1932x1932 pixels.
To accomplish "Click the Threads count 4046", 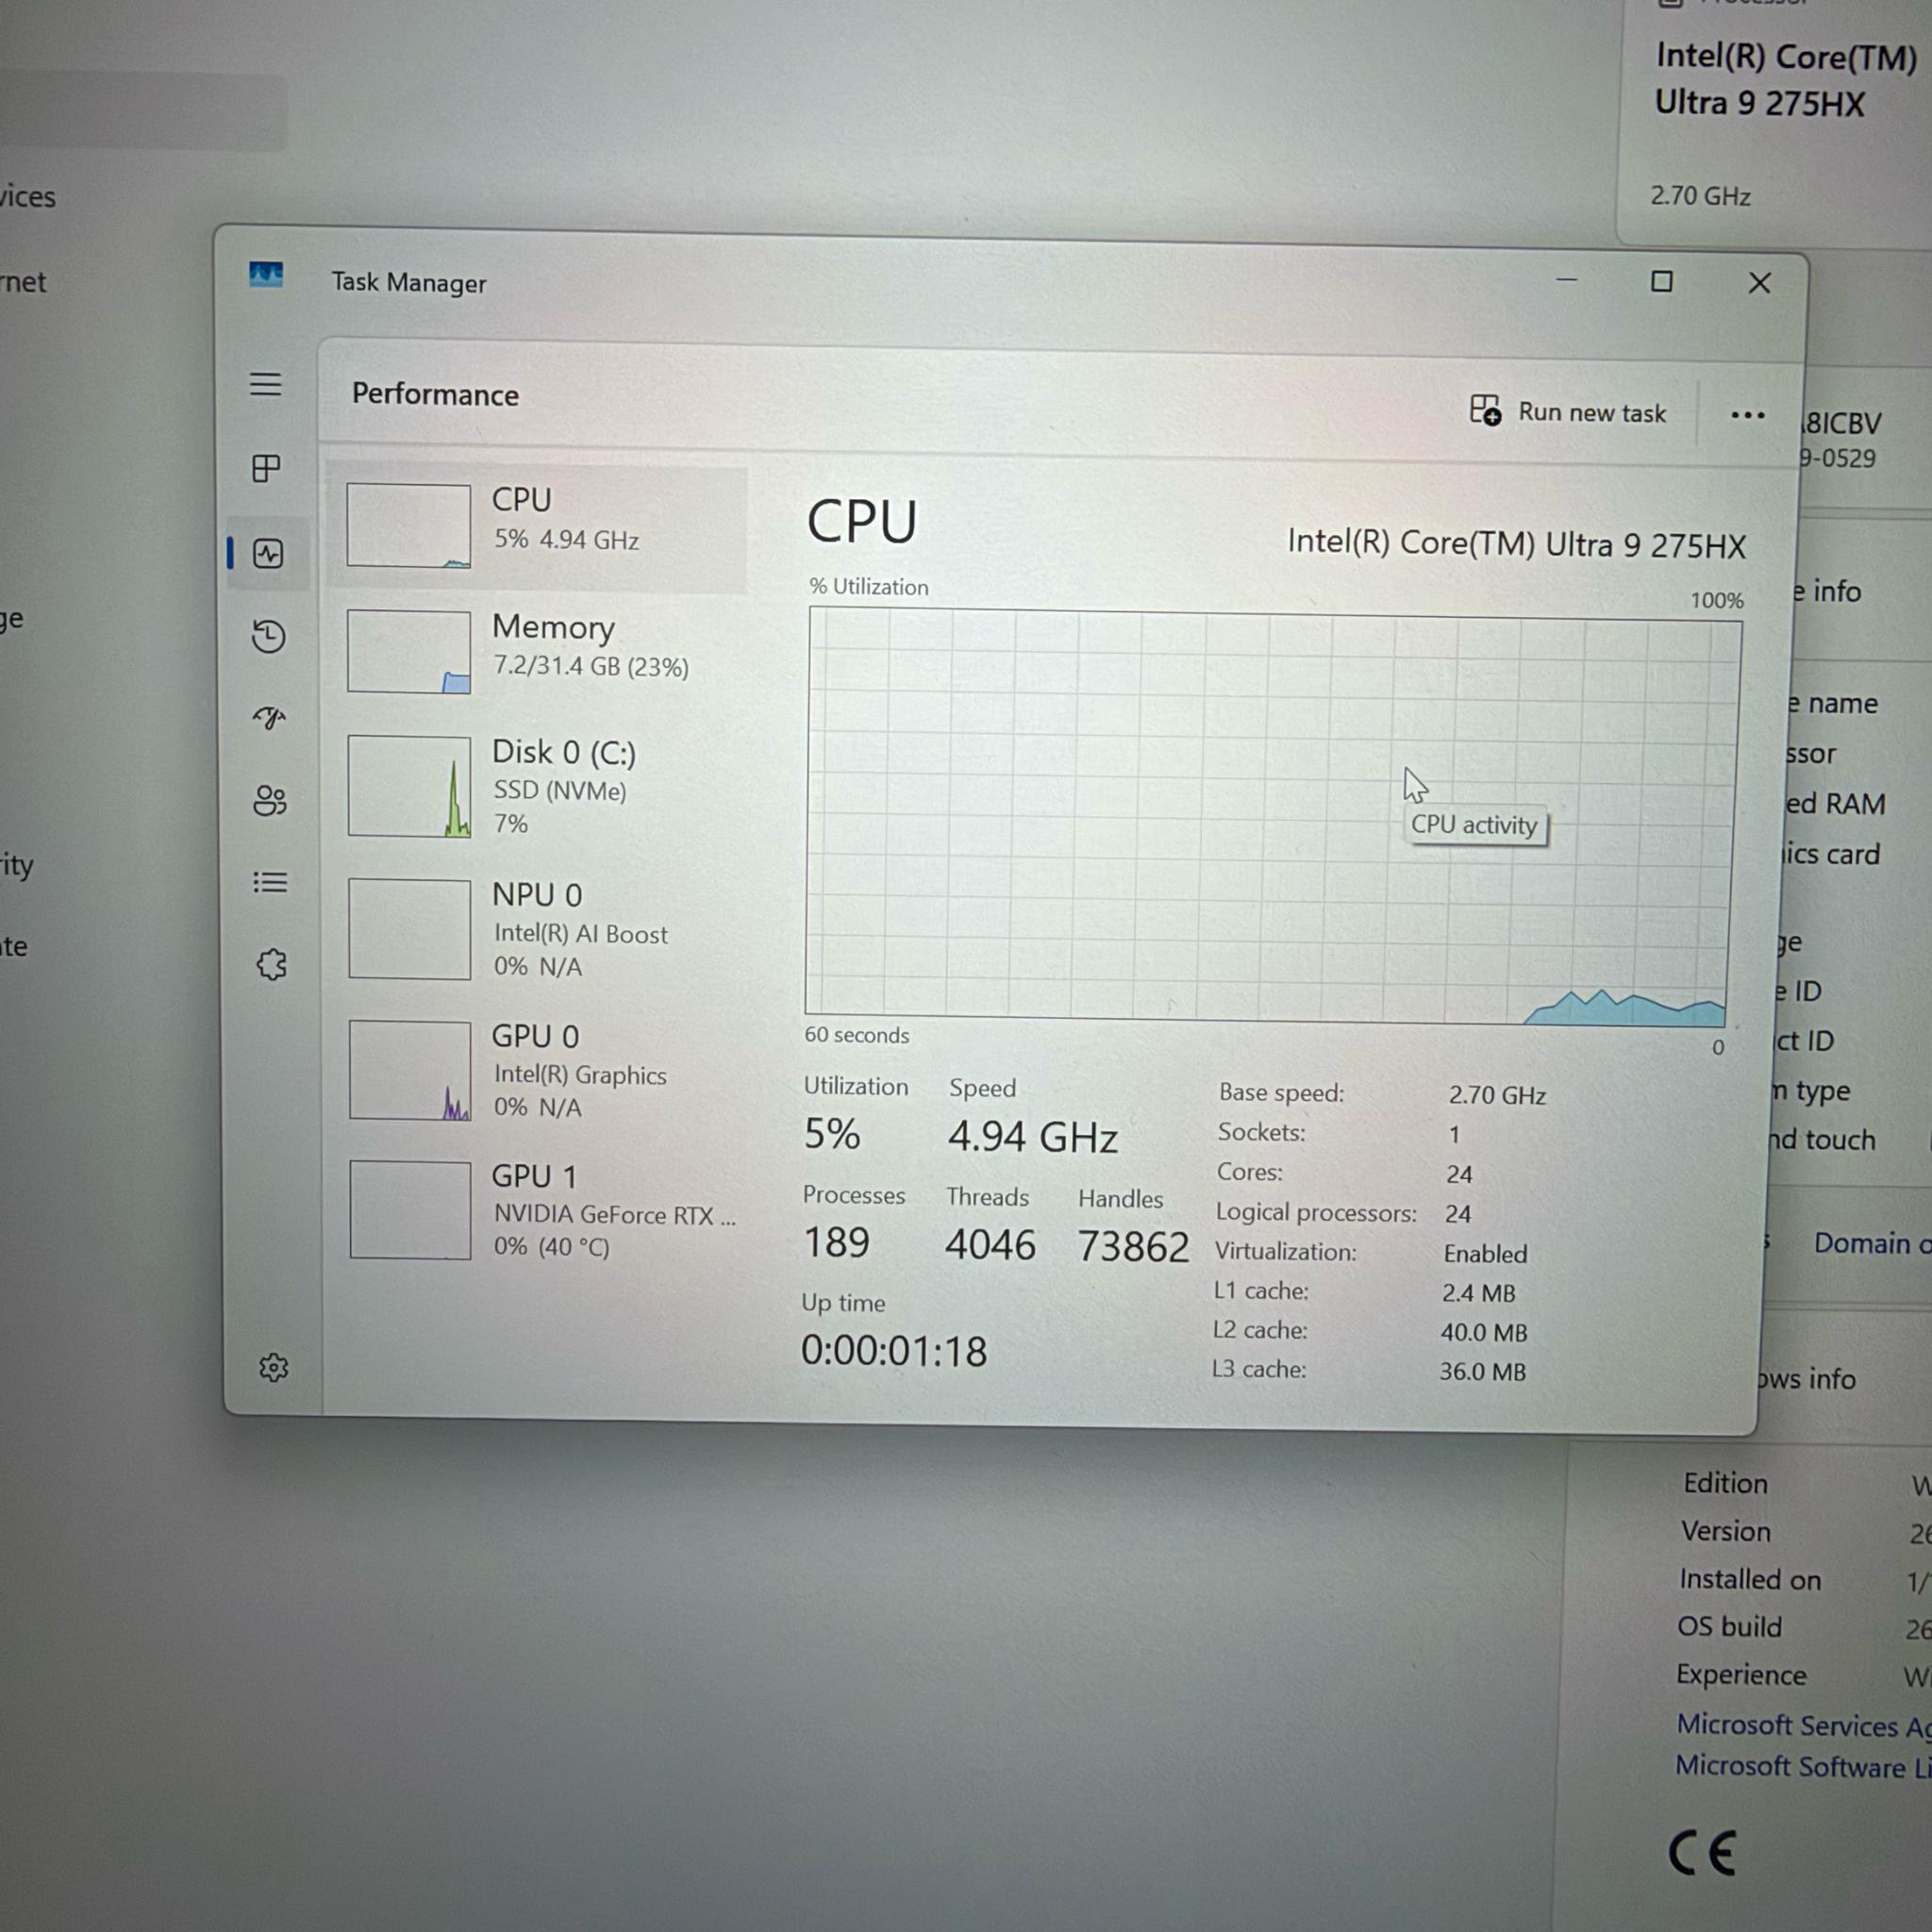I will [x=990, y=1244].
